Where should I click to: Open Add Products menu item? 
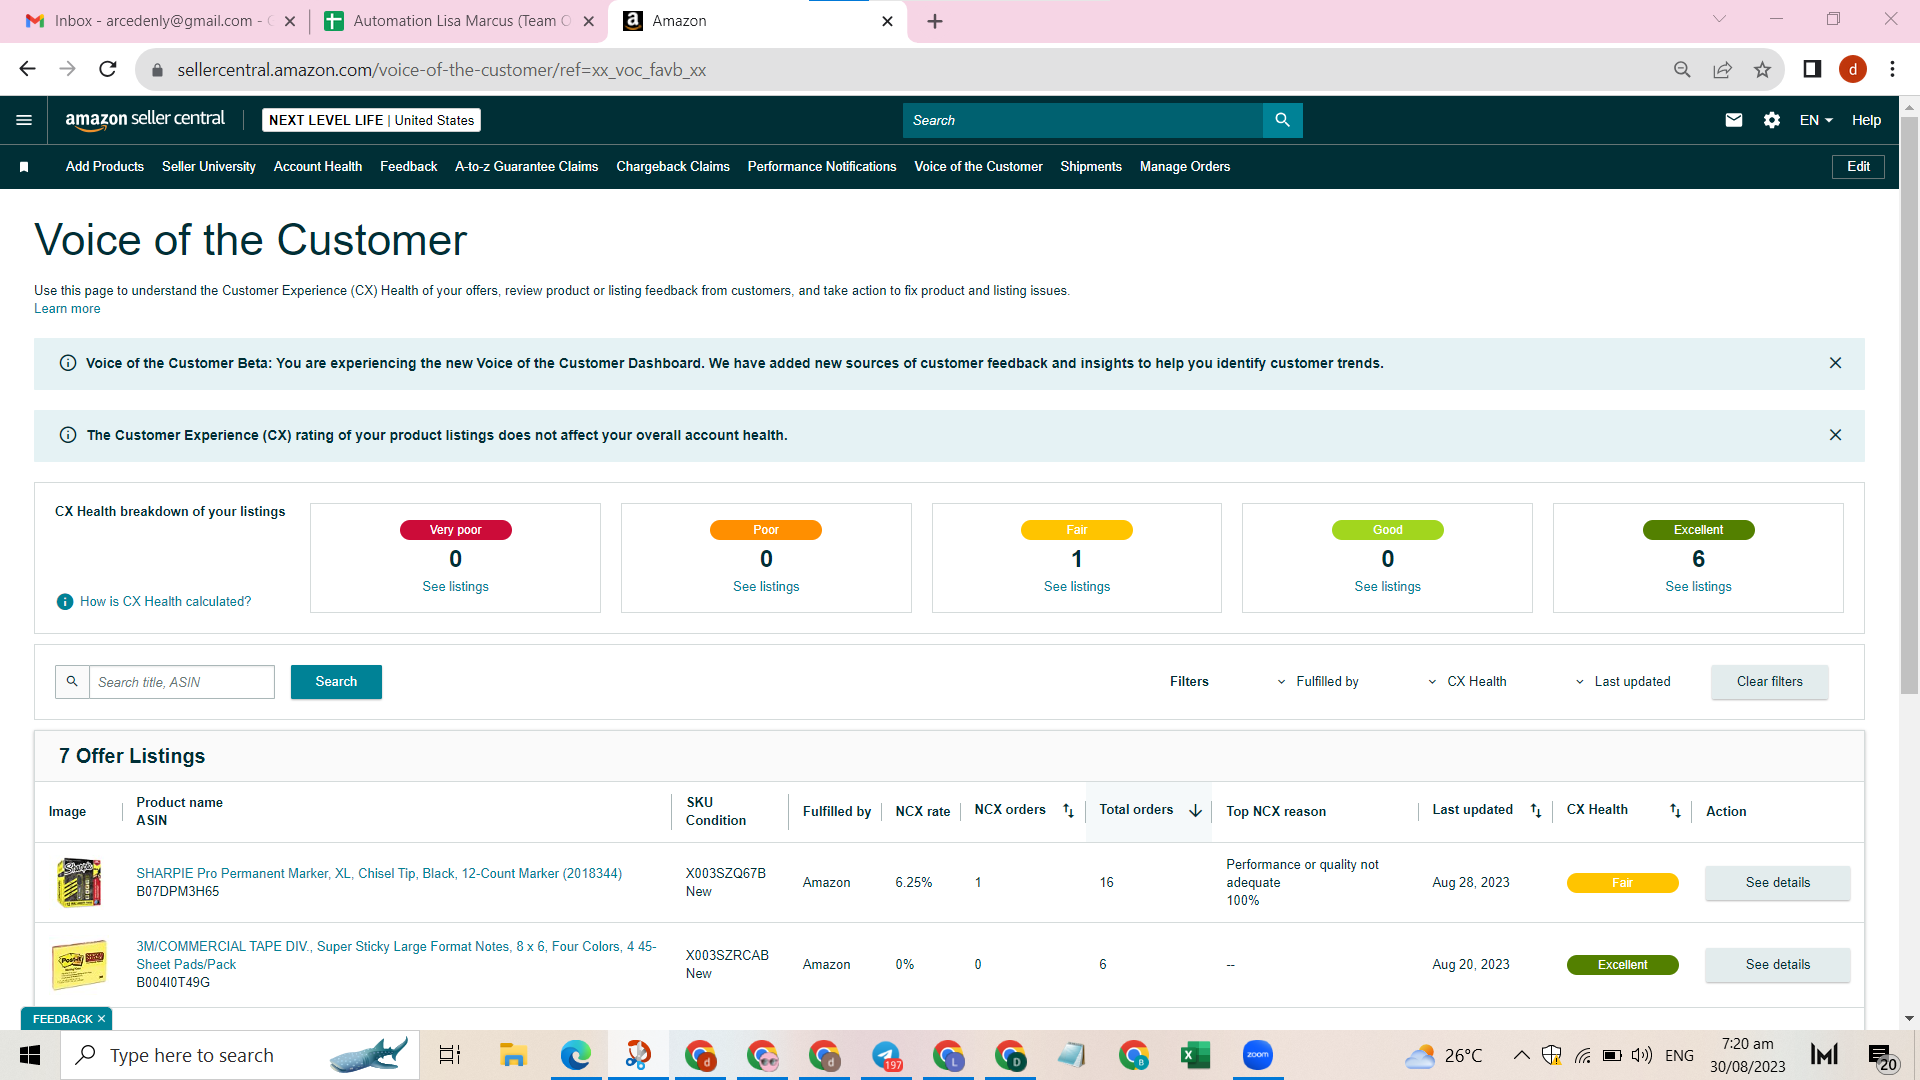pos(105,167)
